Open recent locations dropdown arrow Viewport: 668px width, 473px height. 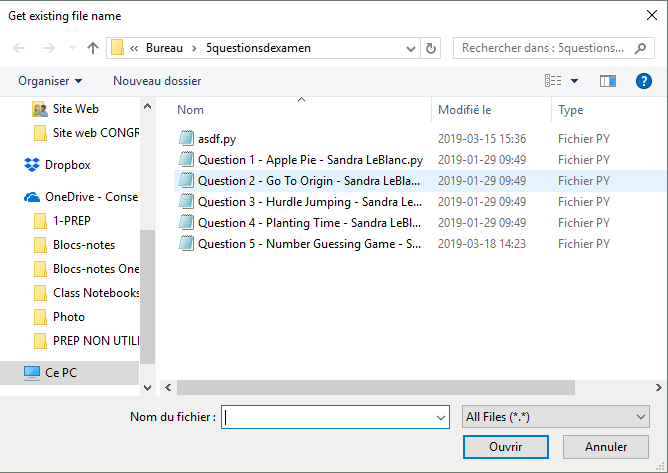(x=72, y=48)
